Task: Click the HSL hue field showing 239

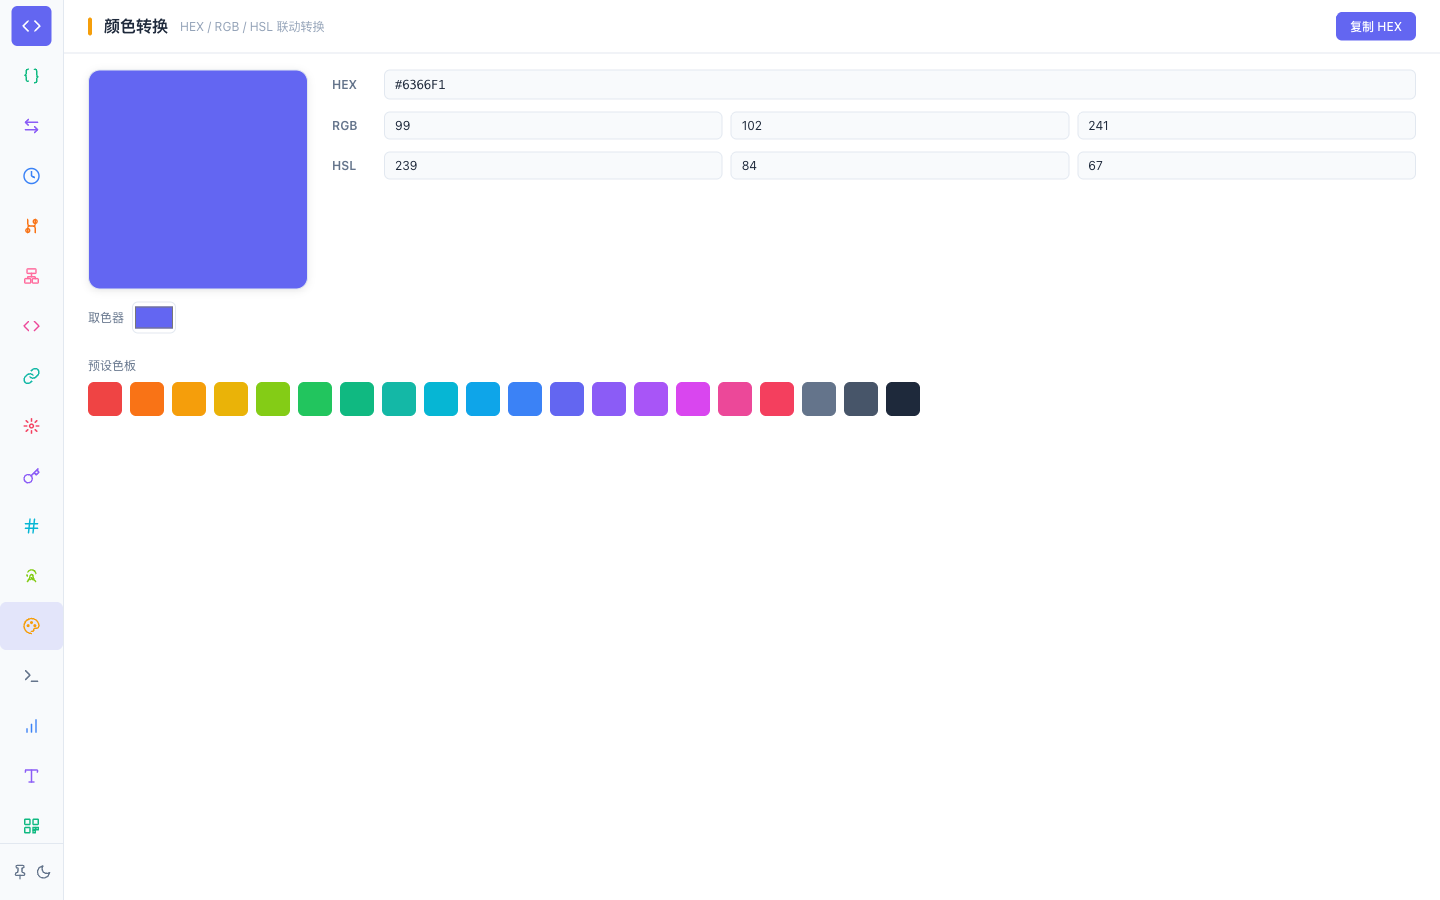Action: [553, 165]
